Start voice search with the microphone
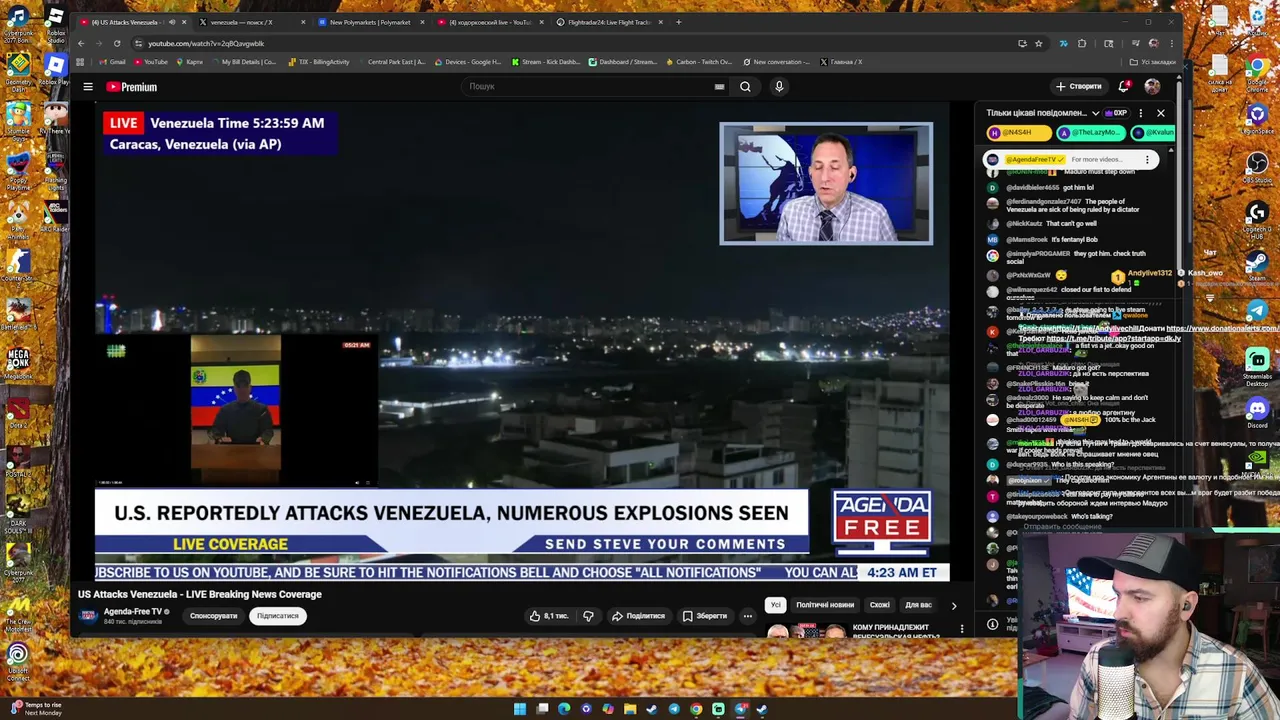The image size is (1280, 720). (x=779, y=86)
